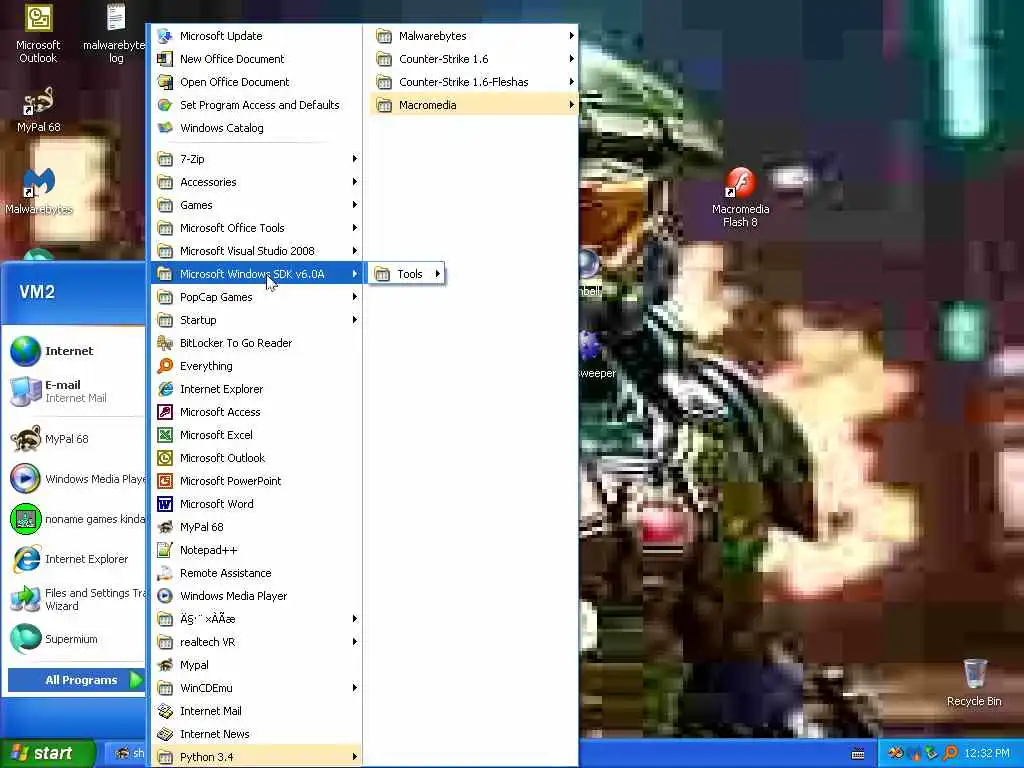Viewport: 1024px width, 768px height.
Task: Expand the 7-Zip program folder
Action: [x=257, y=159]
